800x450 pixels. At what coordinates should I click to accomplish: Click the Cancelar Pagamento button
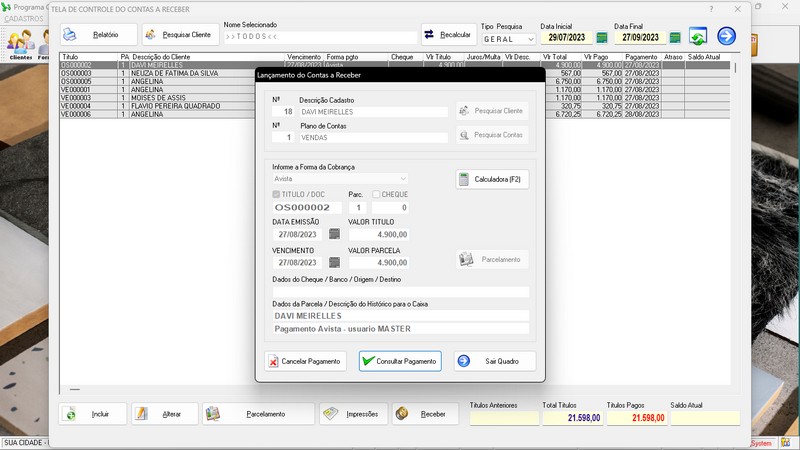305,361
